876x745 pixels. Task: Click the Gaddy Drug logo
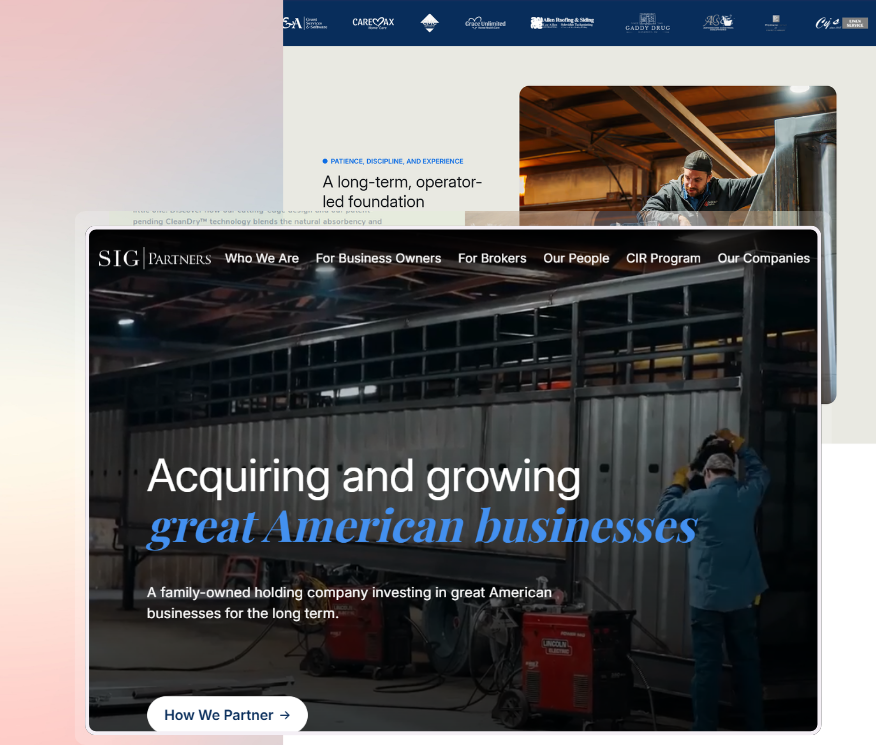tap(648, 22)
